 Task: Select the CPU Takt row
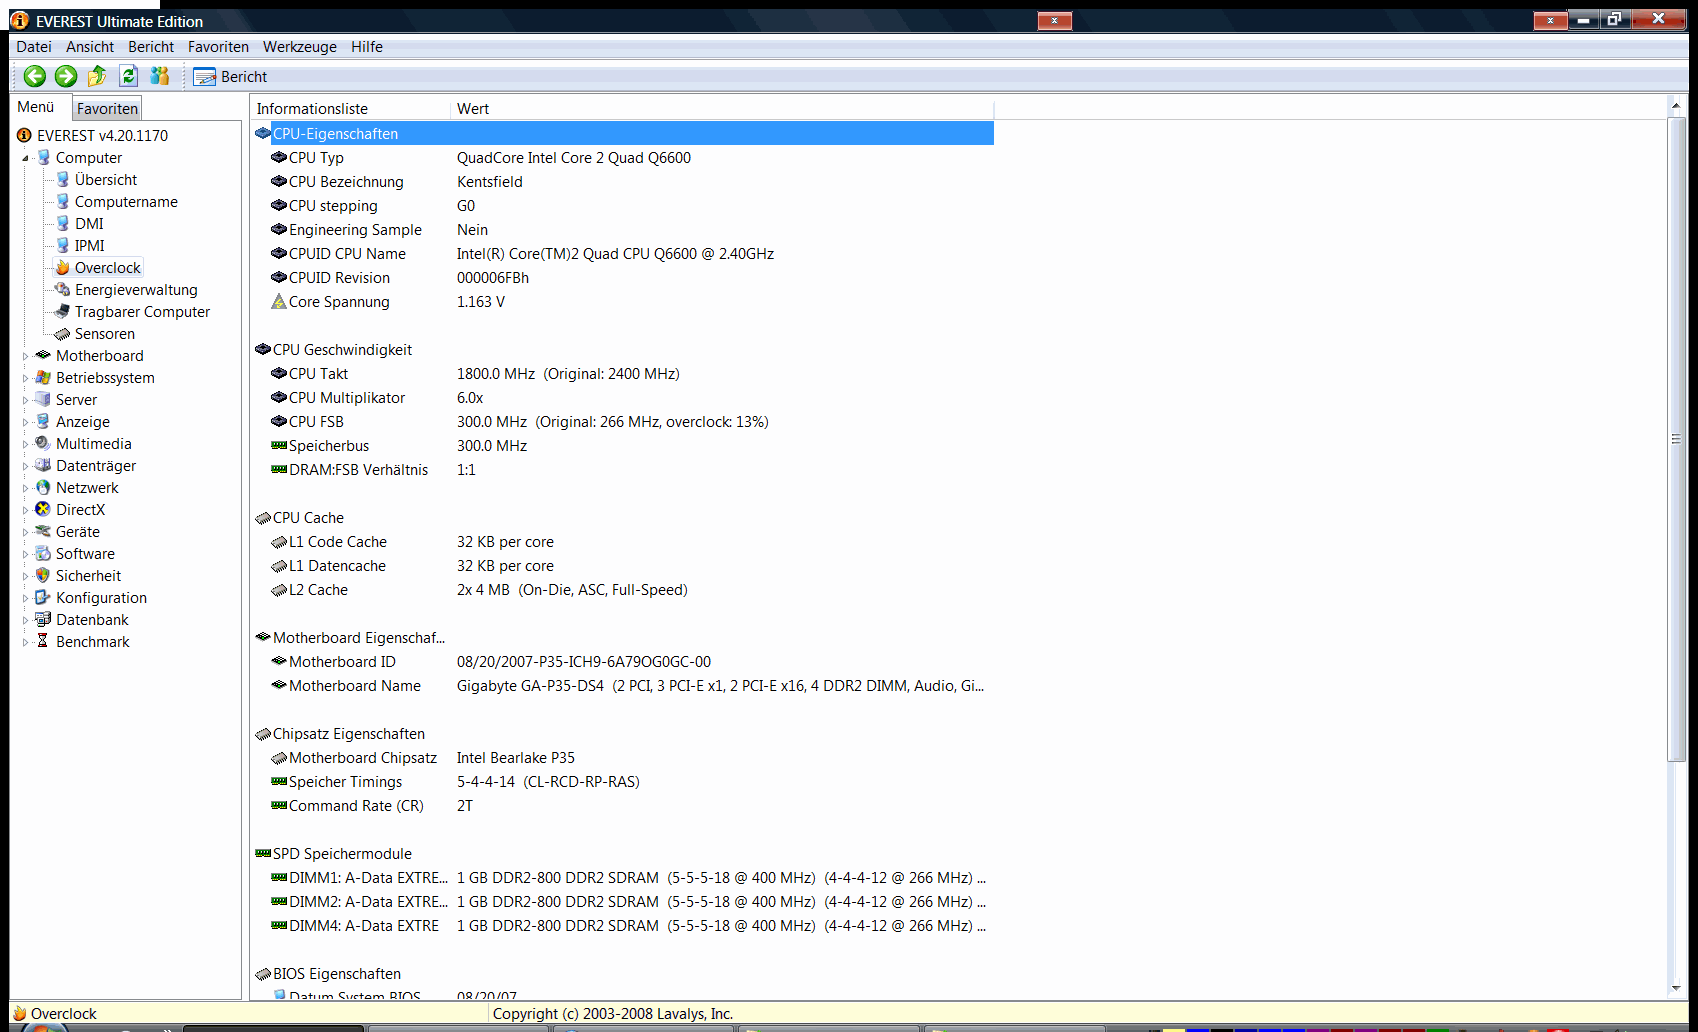point(623,374)
